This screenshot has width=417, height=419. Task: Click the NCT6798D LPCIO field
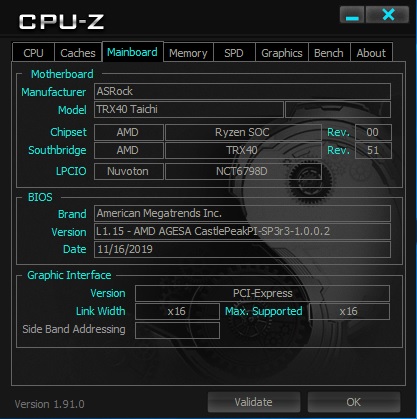243,171
